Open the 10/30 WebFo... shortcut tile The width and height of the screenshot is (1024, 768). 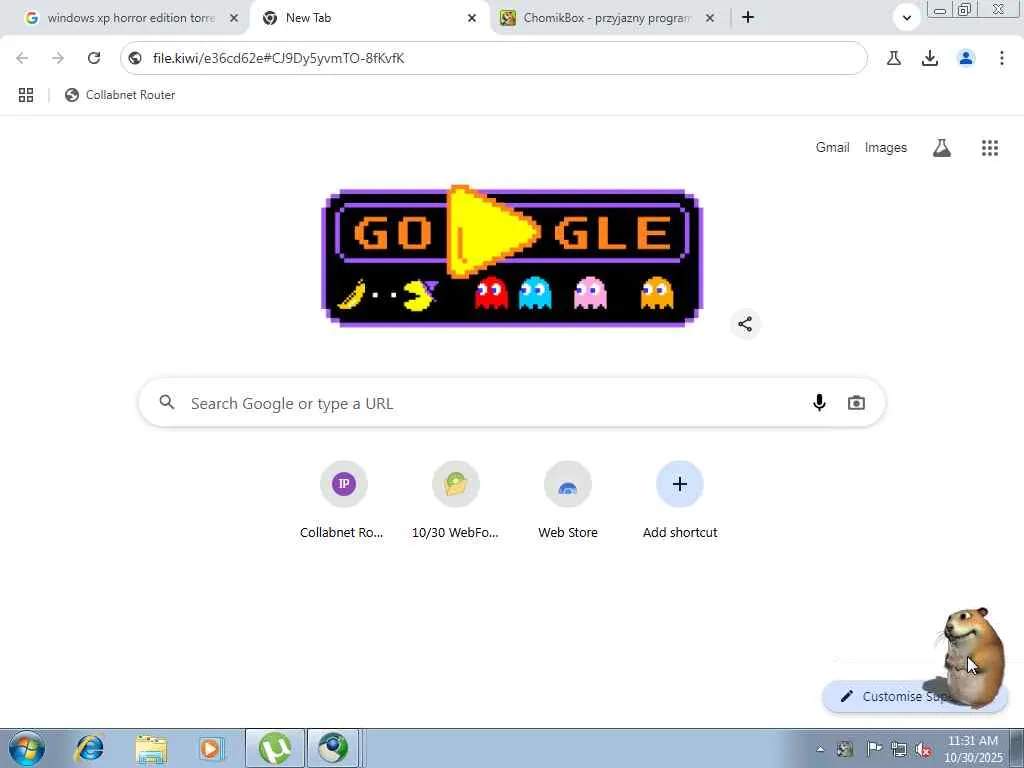coord(455,500)
